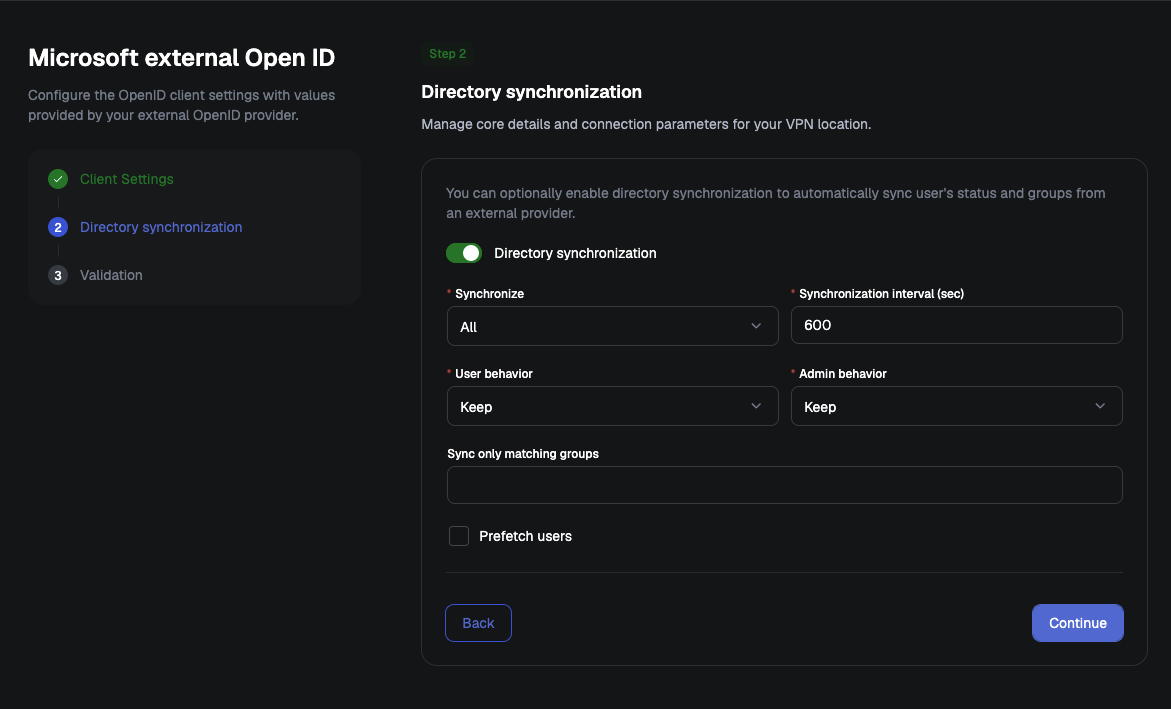Screen dimensions: 1171x709
Task: Click the User behavior chevron arrow
Action: pos(756,406)
